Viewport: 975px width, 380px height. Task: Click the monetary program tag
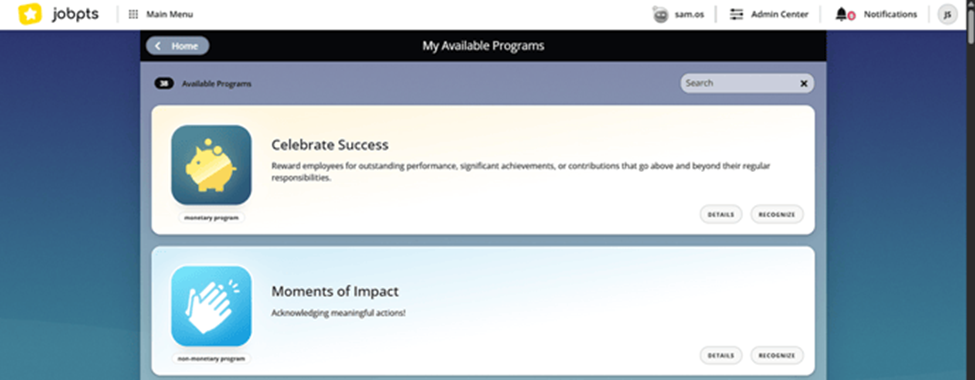pos(211,218)
